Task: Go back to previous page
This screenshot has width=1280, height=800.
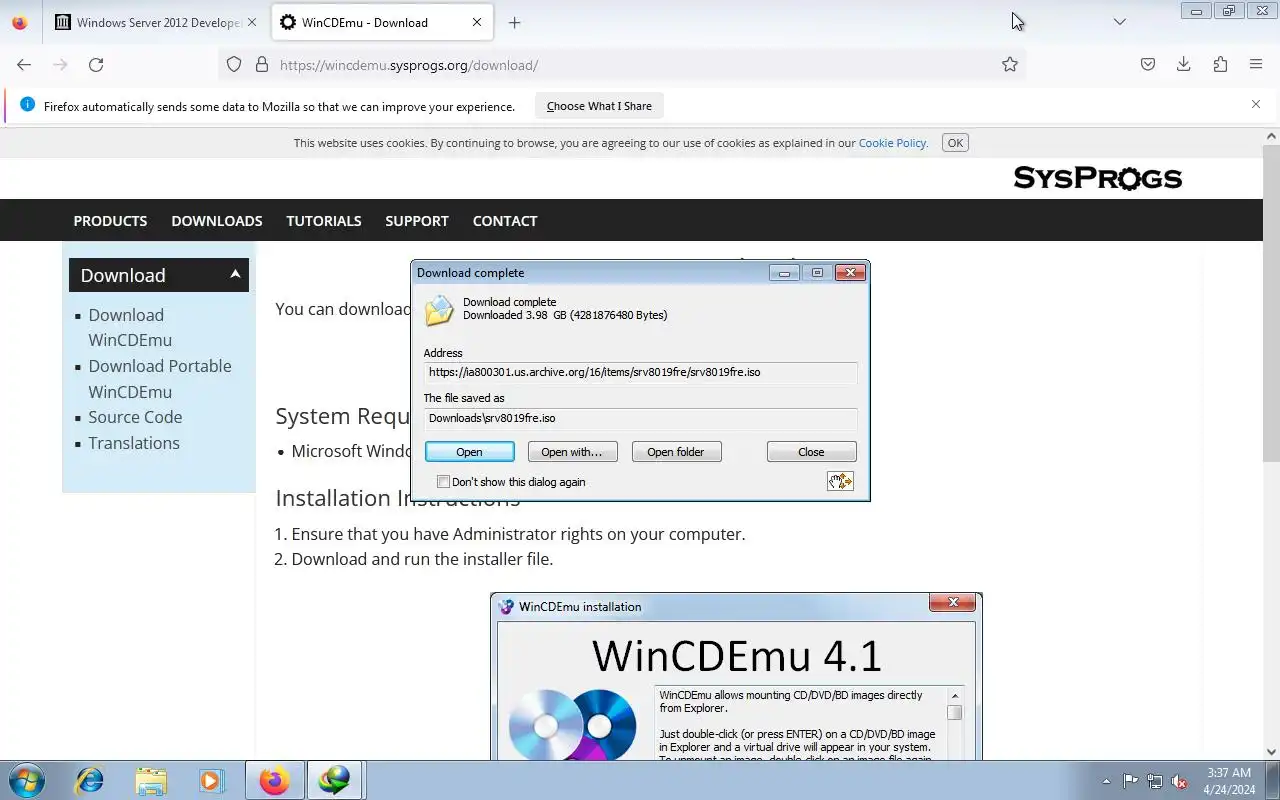Action: point(24,64)
